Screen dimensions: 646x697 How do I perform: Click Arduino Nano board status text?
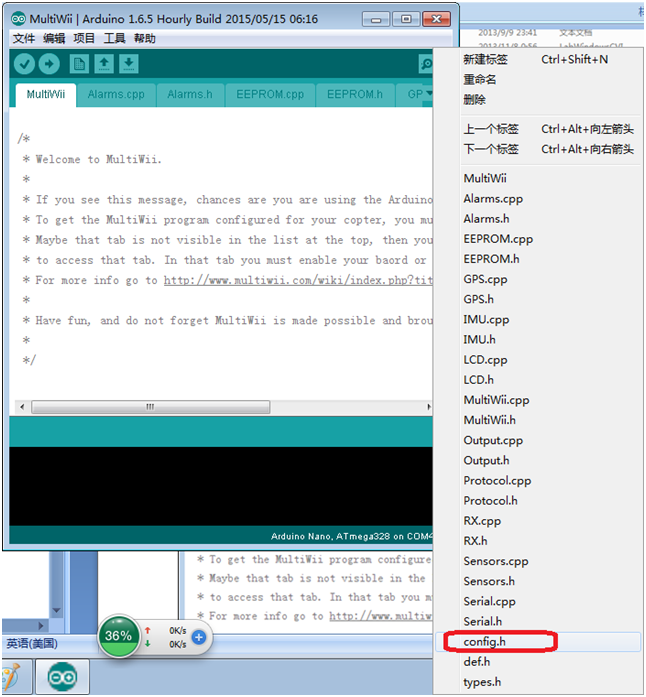pos(351,537)
